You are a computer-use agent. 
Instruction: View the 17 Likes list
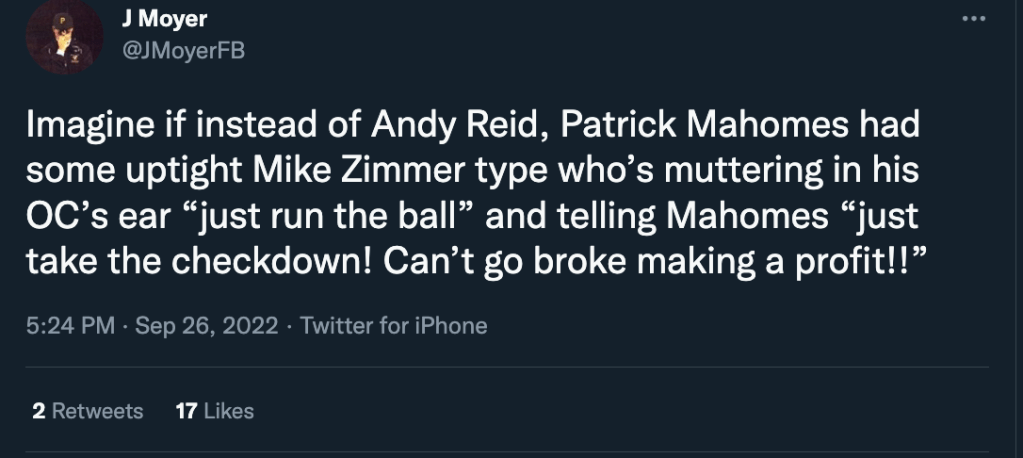214,411
